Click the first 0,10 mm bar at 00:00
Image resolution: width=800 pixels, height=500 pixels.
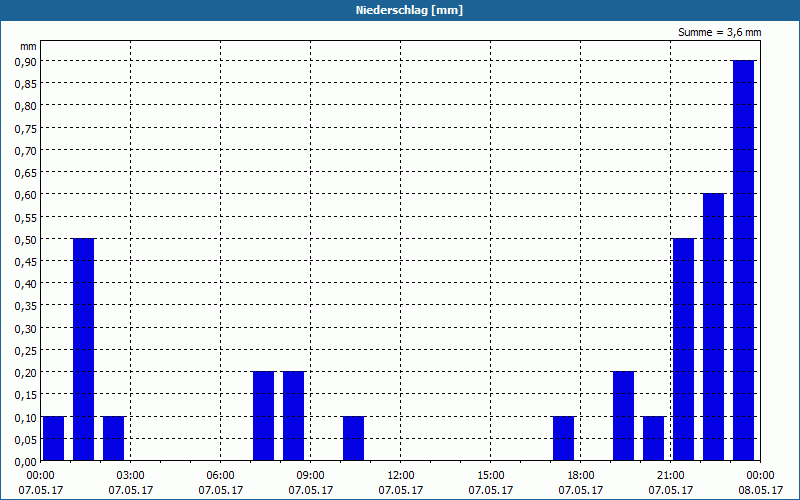[54, 438]
